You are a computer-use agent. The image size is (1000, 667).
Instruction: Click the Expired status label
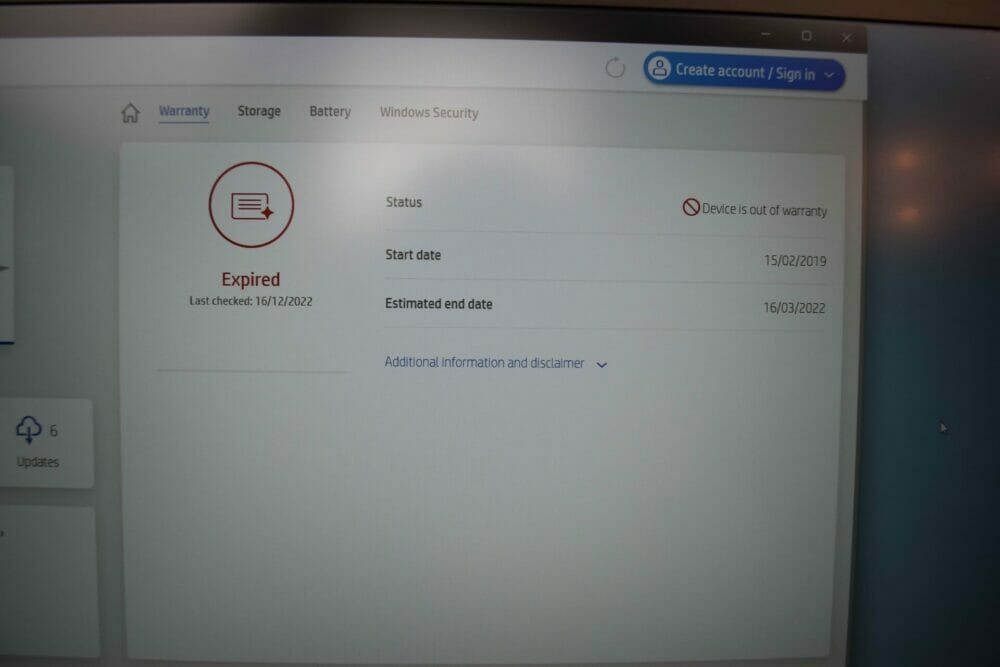point(251,279)
